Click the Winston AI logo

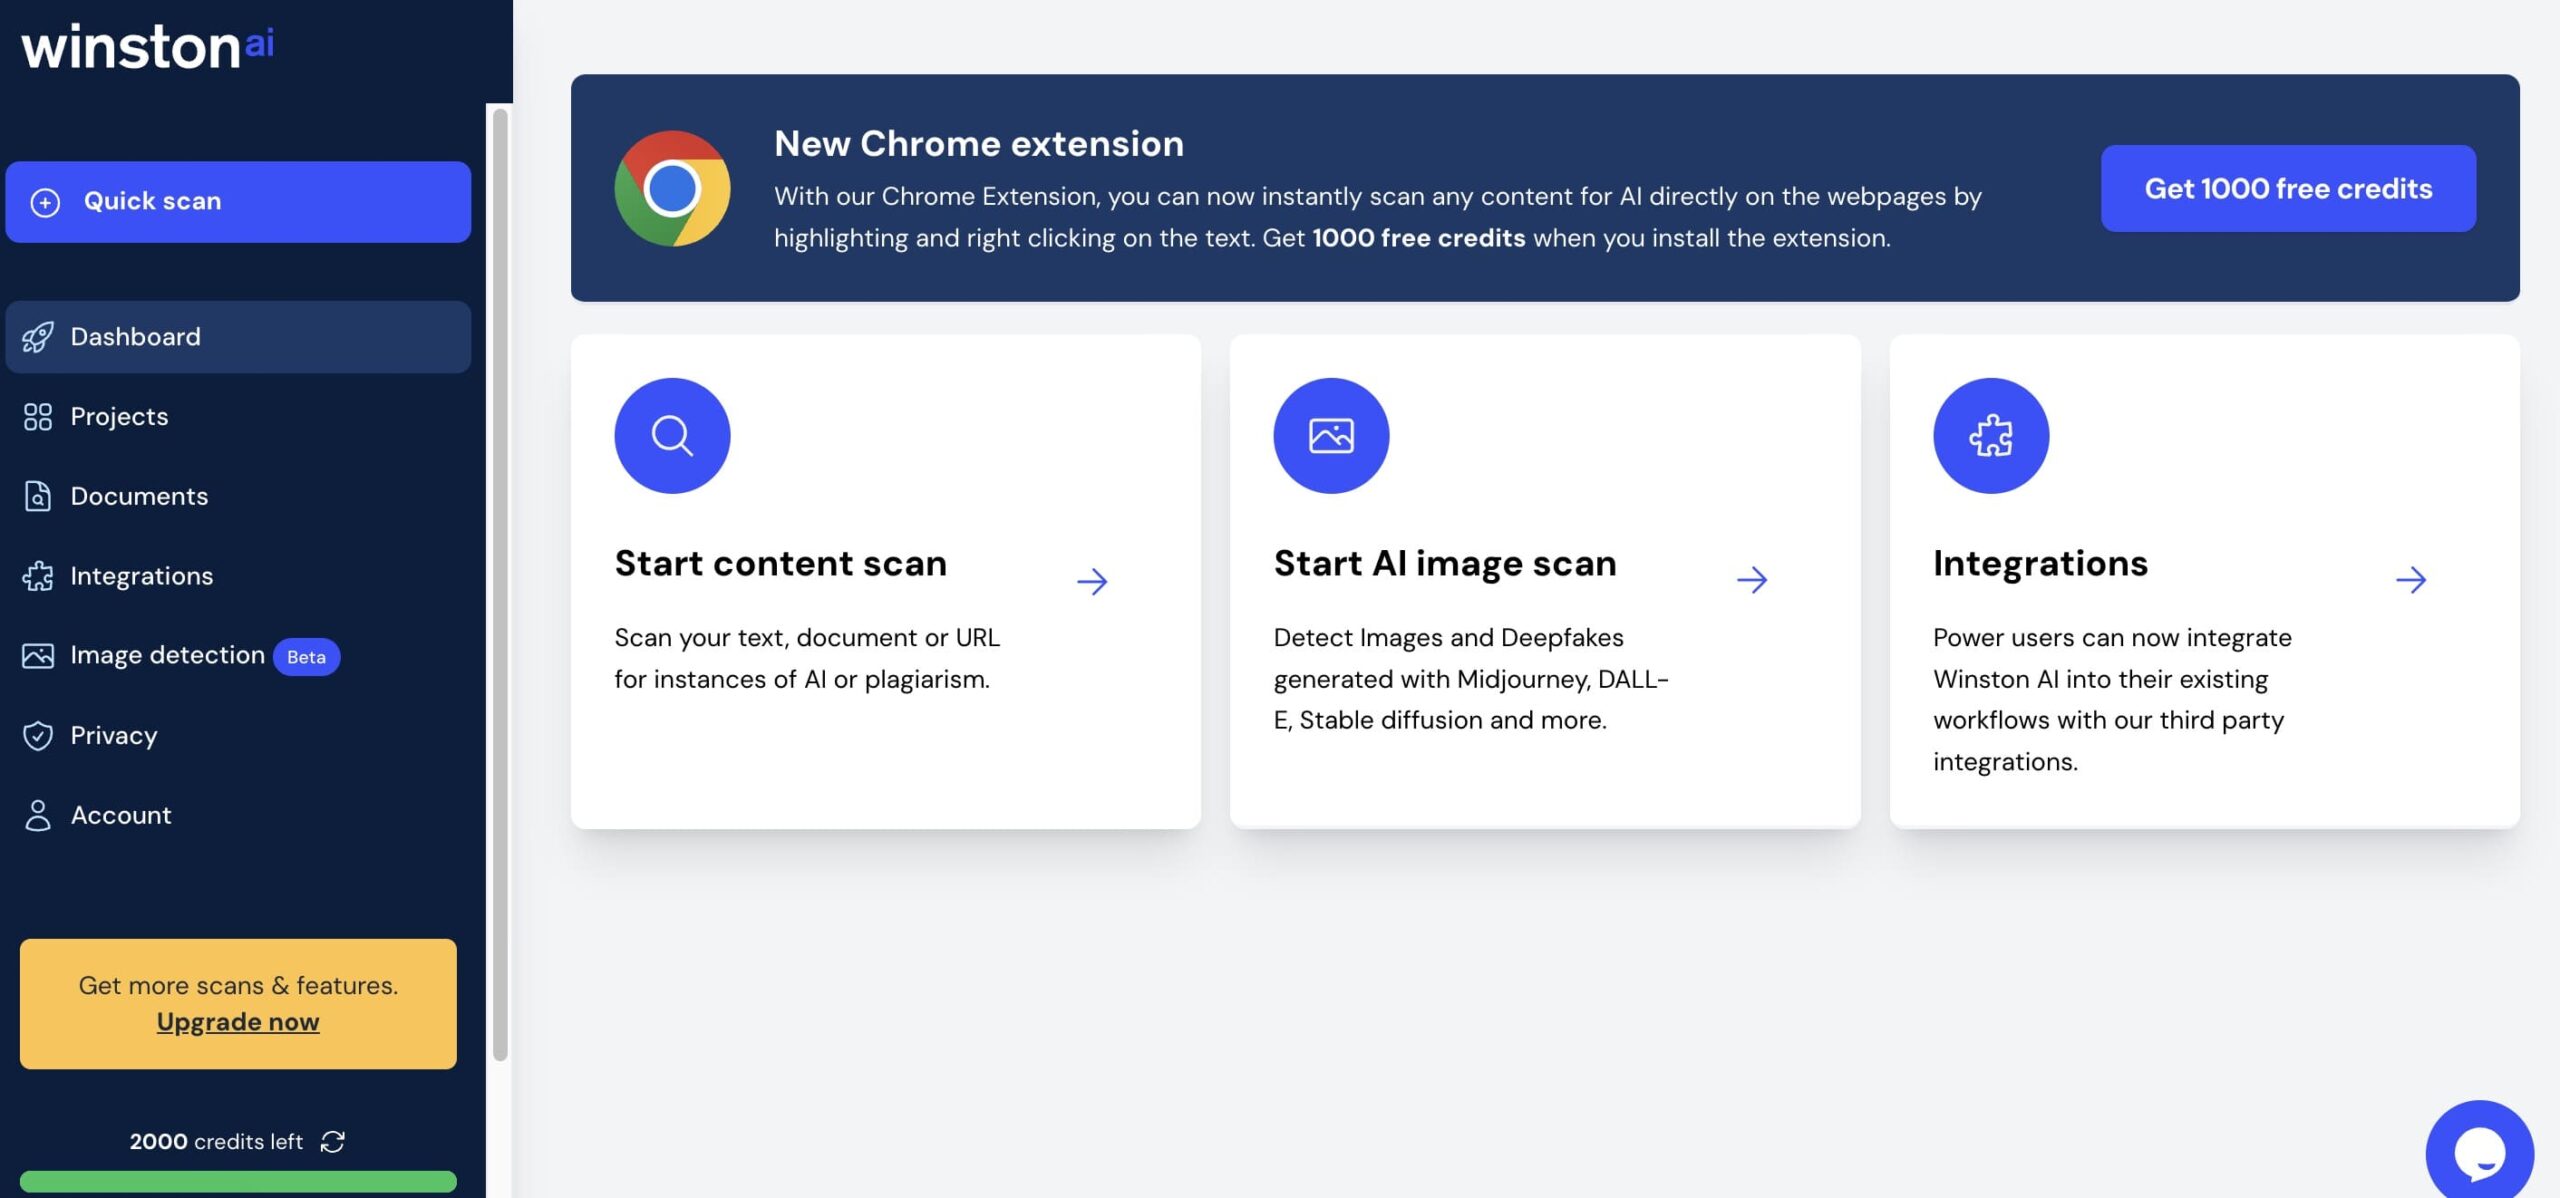pos(148,47)
